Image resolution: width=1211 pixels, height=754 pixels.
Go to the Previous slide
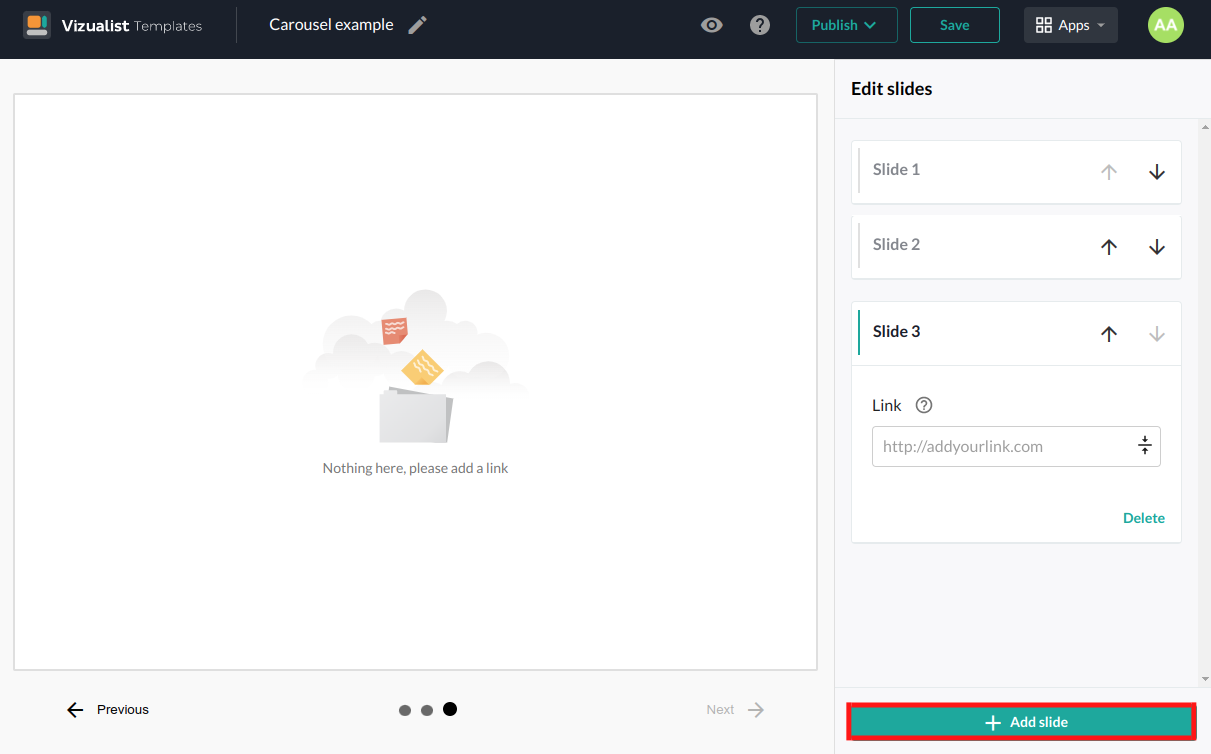tap(108, 710)
